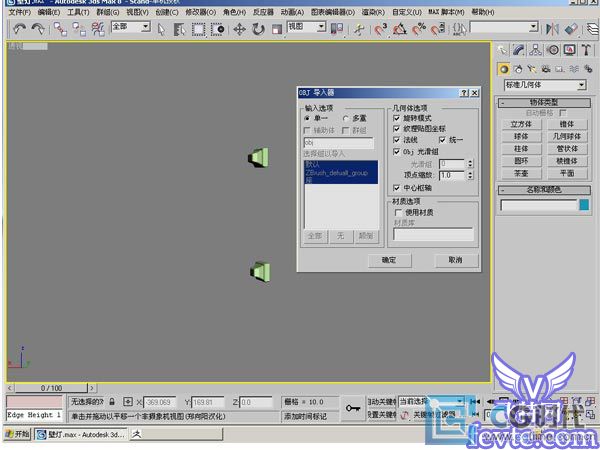Click the Undo arrow icon in toolbar
Screen dimensions: 600x450
point(20,29)
